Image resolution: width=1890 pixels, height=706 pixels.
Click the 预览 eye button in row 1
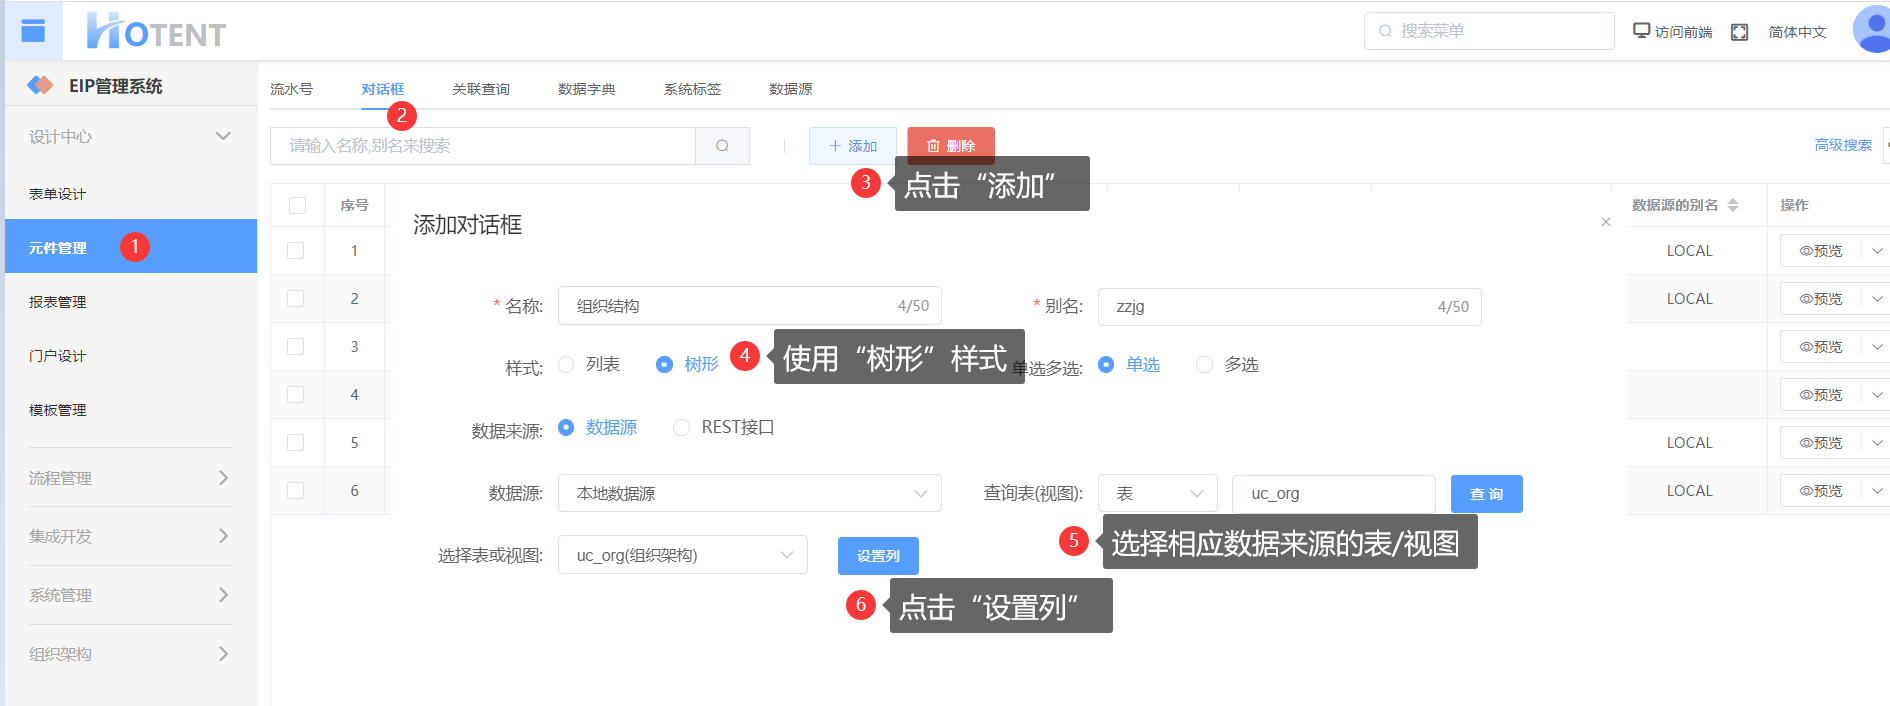pos(1820,251)
